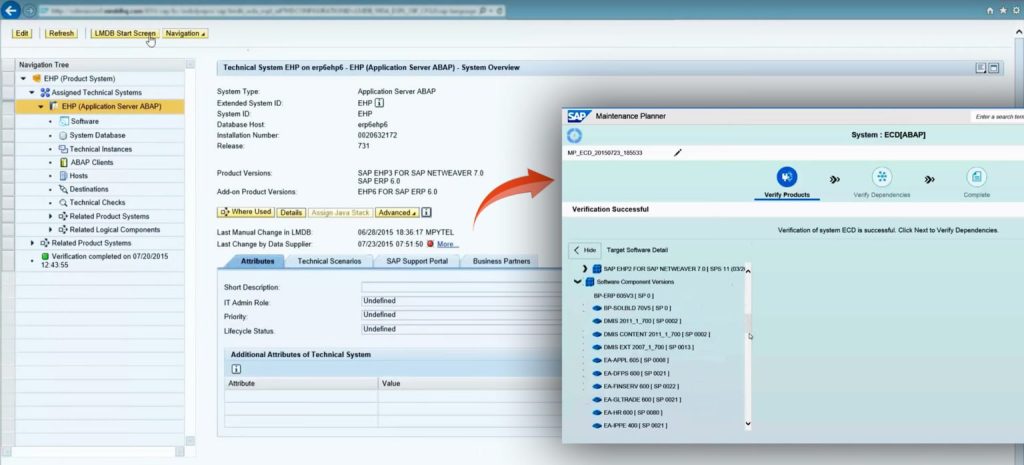Click the green verification status icon
The height and width of the screenshot is (465, 1024).
point(45,257)
